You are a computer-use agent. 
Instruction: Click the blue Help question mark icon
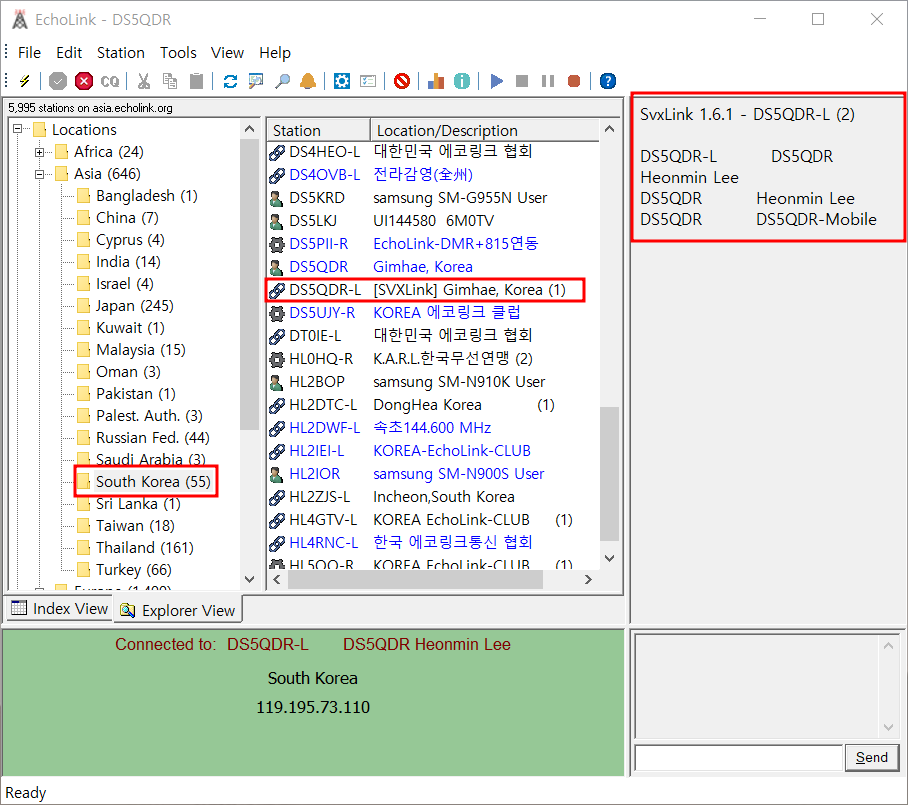tap(607, 81)
